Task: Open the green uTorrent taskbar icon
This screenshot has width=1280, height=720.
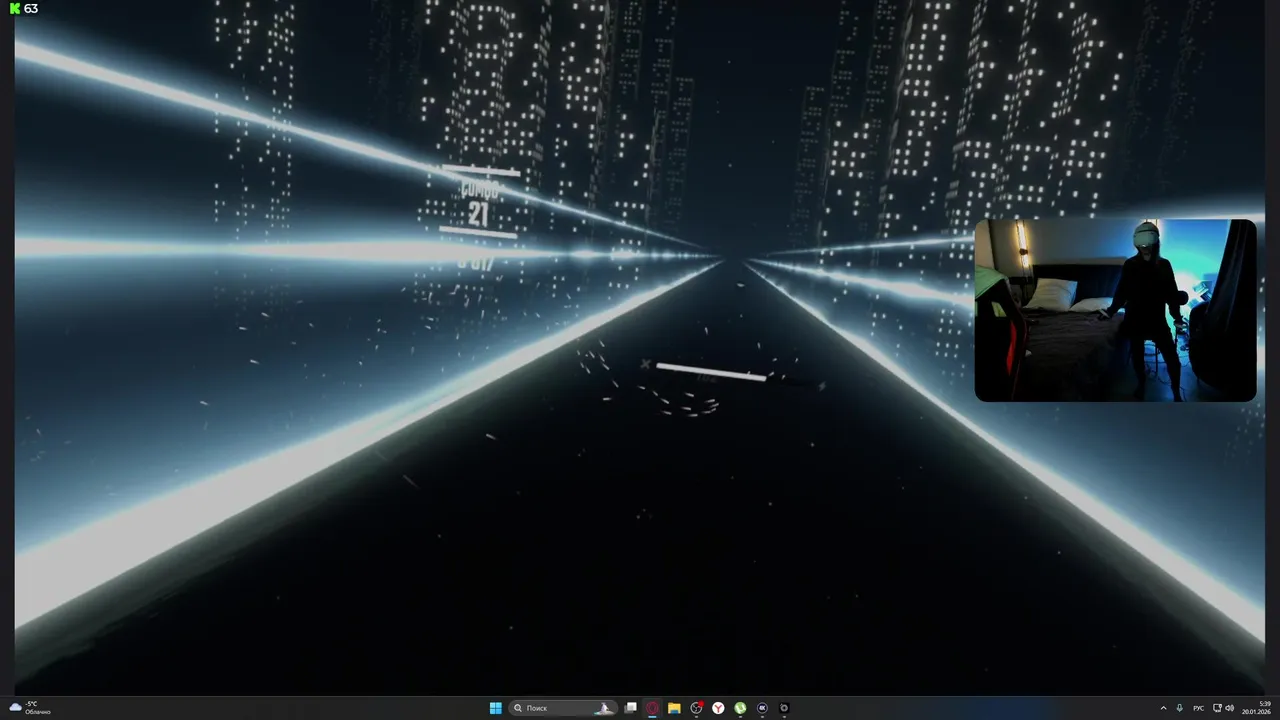Action: [740, 708]
